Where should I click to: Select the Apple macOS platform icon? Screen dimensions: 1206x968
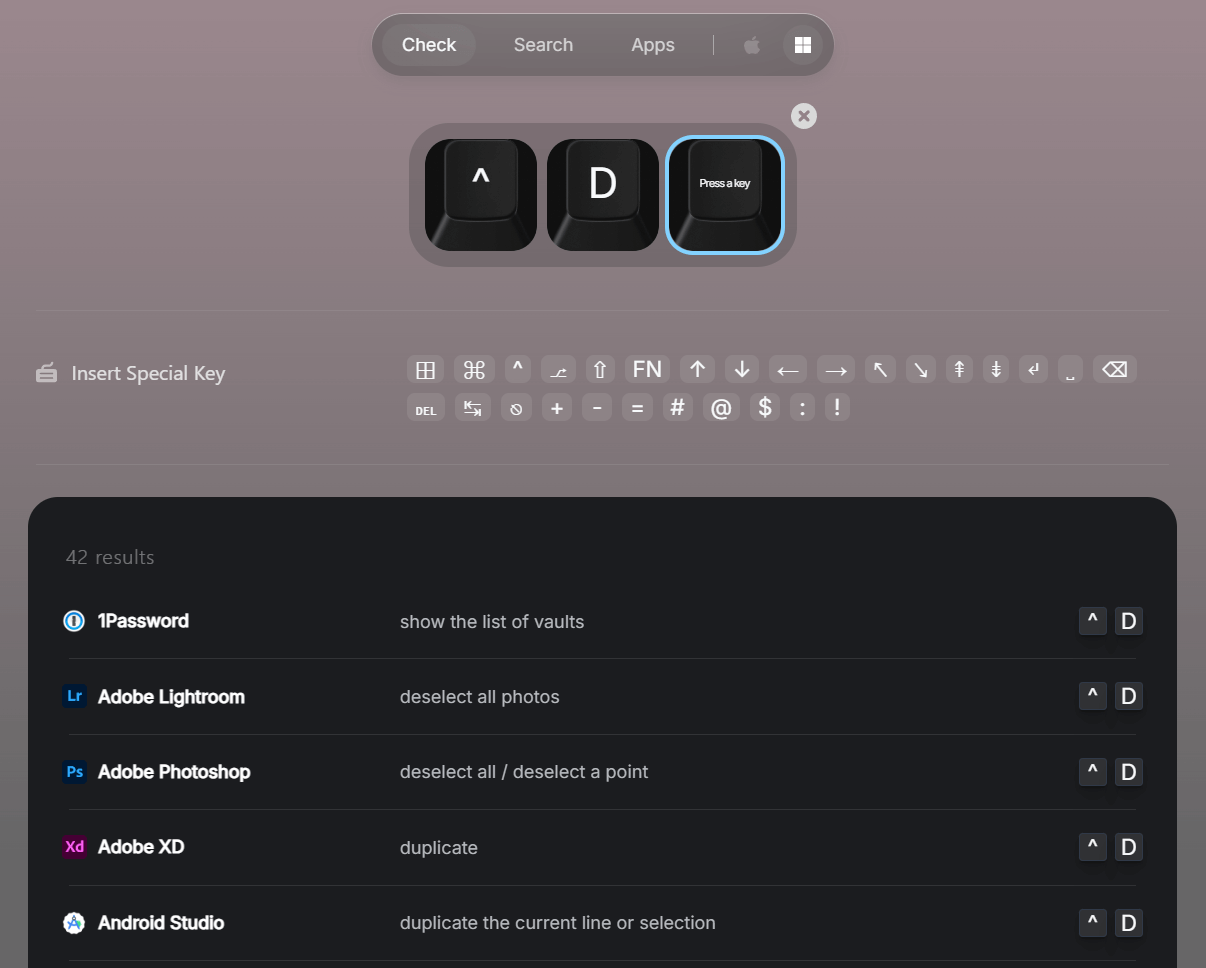pyautogui.click(x=752, y=45)
